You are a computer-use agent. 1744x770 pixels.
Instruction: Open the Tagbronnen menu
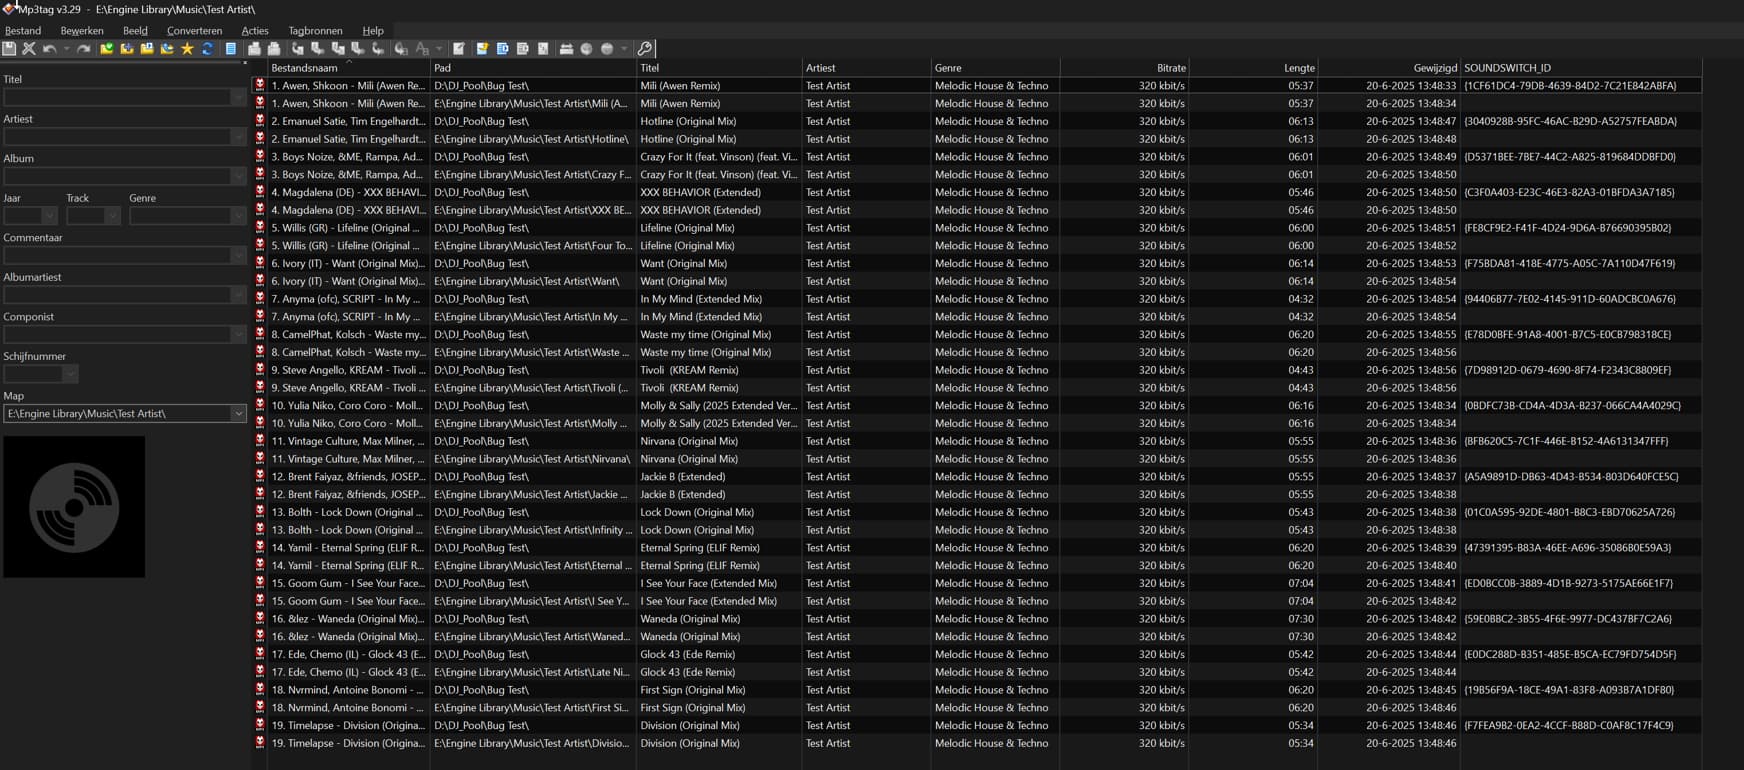315,31
